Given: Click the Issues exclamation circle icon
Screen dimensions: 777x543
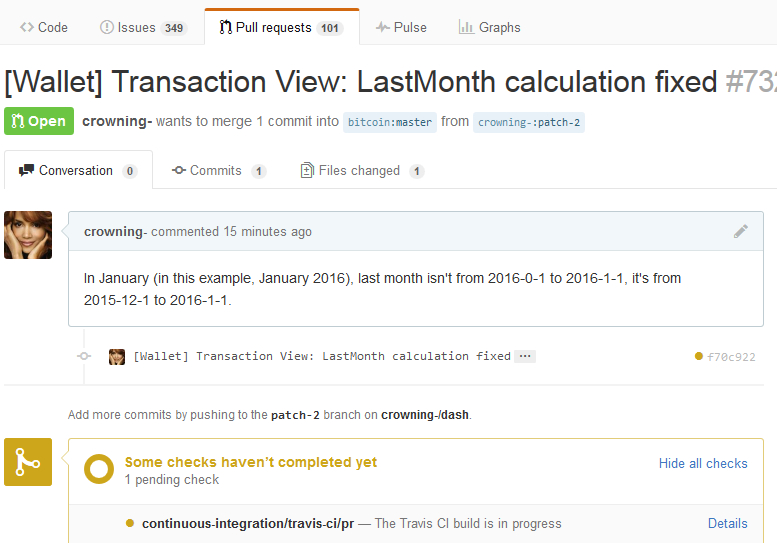Looking at the screenshot, I should pyautogui.click(x=107, y=27).
